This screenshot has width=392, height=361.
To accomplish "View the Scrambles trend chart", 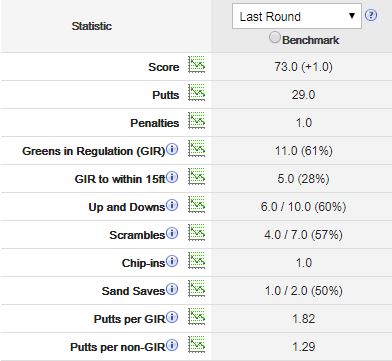I will pyautogui.click(x=197, y=233).
